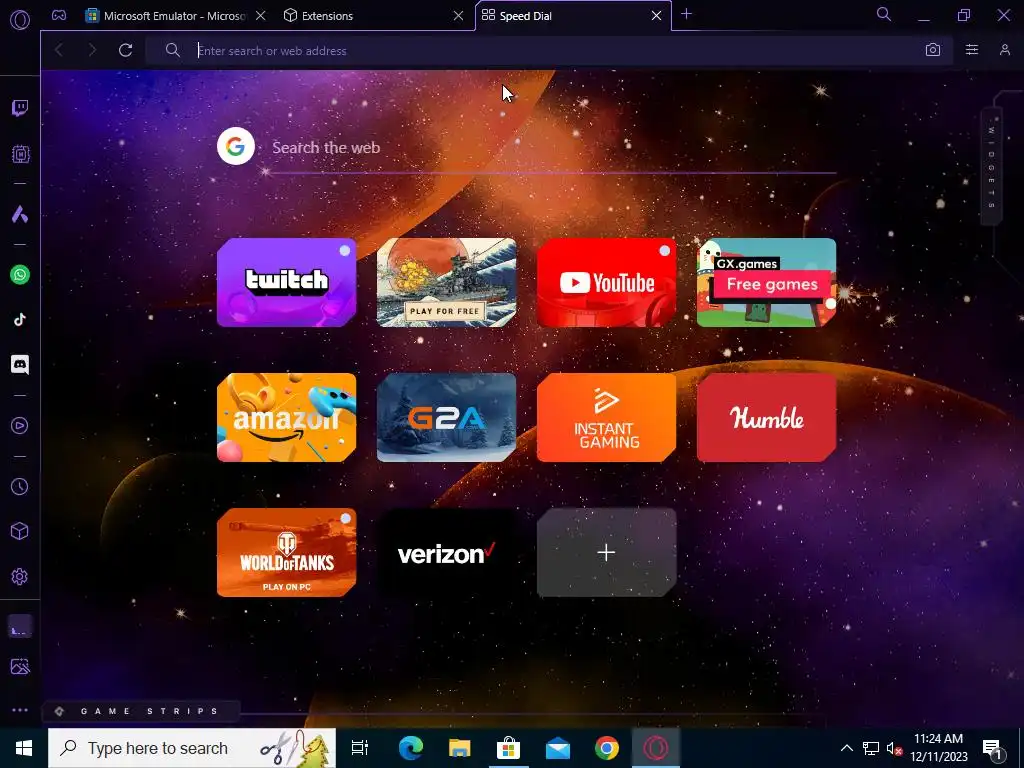Open the Opera menu logo
This screenshot has height=768, width=1024.
click(20, 19)
